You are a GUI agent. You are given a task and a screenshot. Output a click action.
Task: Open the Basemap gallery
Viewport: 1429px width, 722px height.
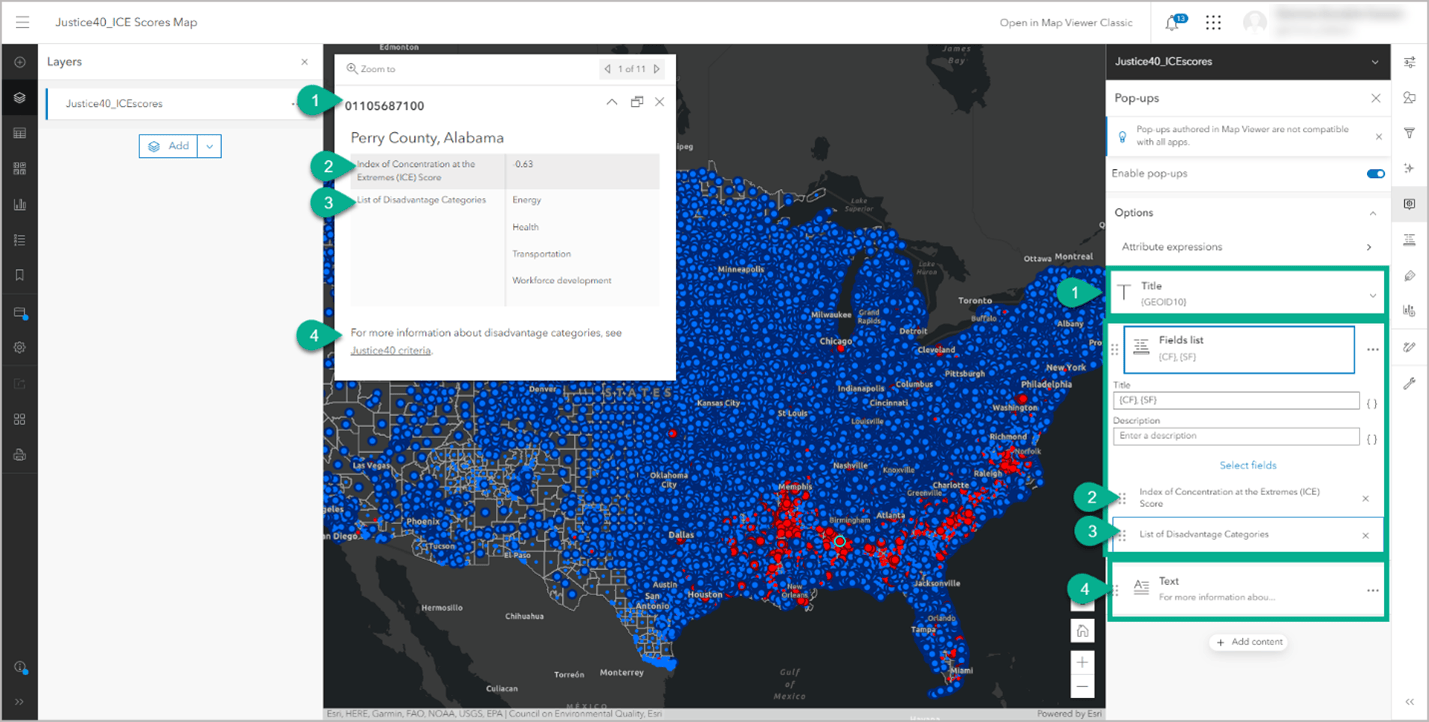[x=19, y=167]
